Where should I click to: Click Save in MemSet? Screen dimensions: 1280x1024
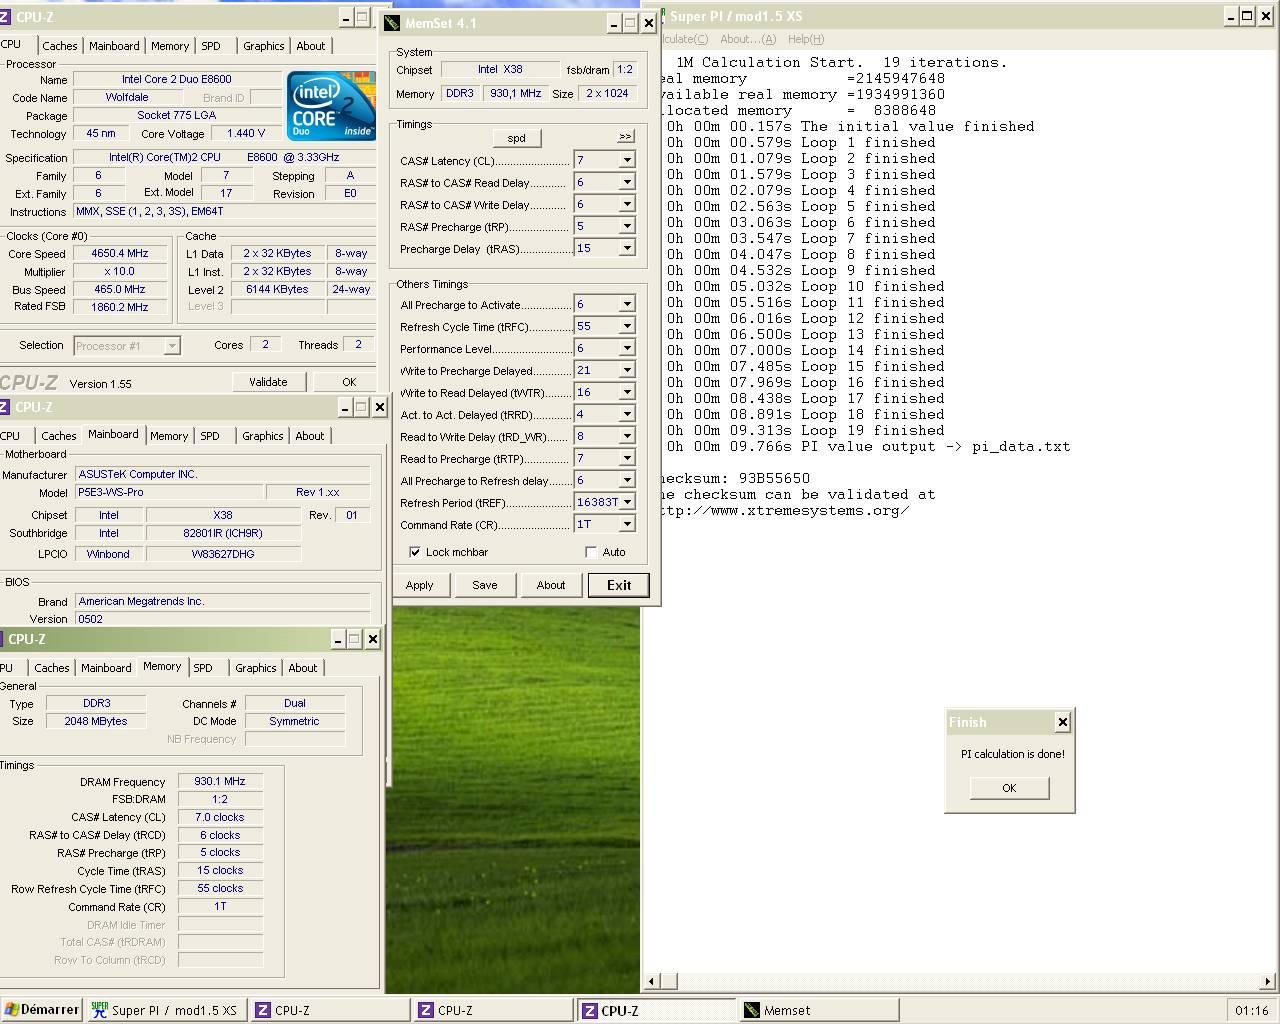[484, 585]
